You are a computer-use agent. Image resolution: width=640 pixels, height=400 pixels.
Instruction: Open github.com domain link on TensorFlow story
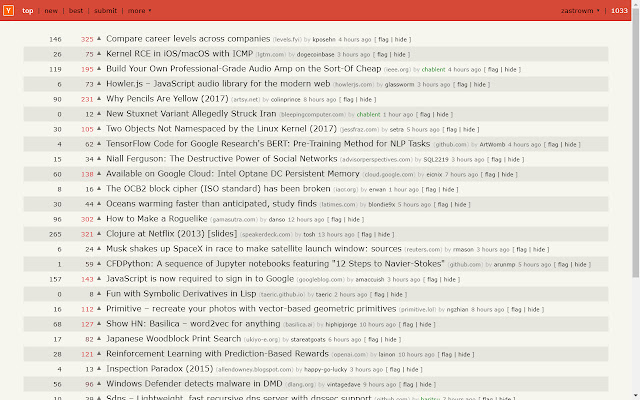point(451,144)
